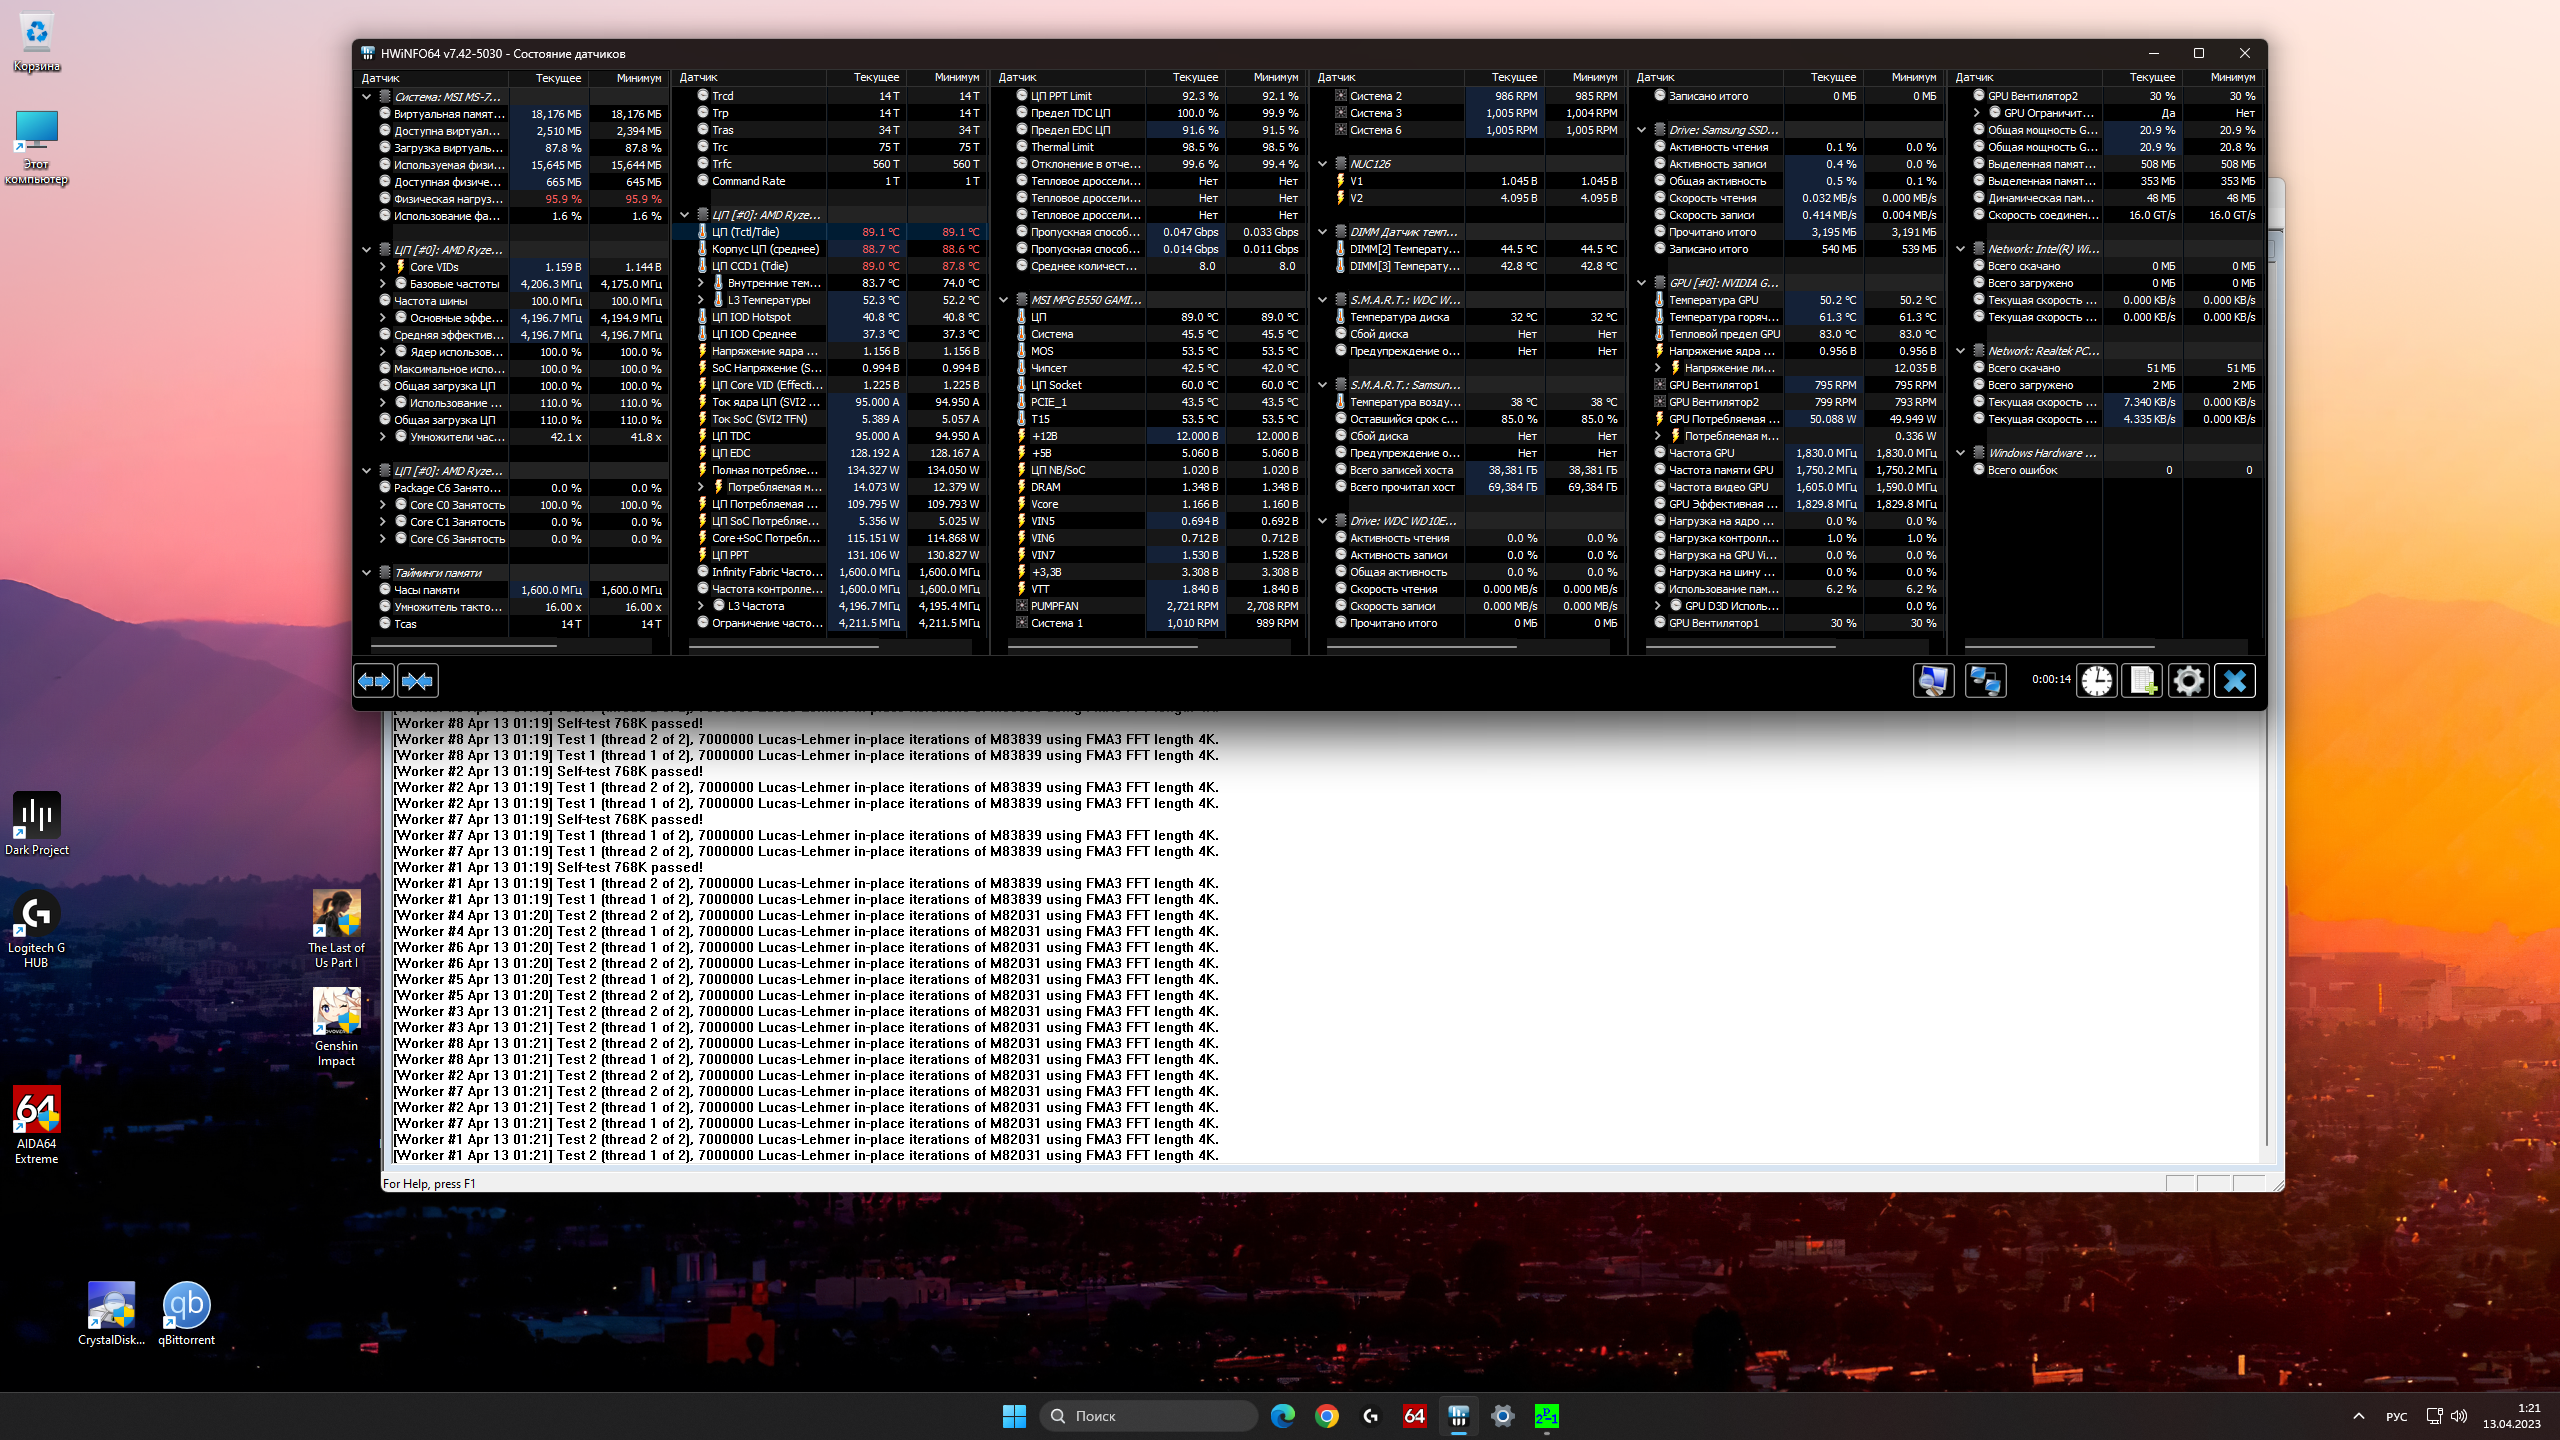Collapse the Система: MSI MS-7 group
Screen dimensions: 2560x1440
367,97
